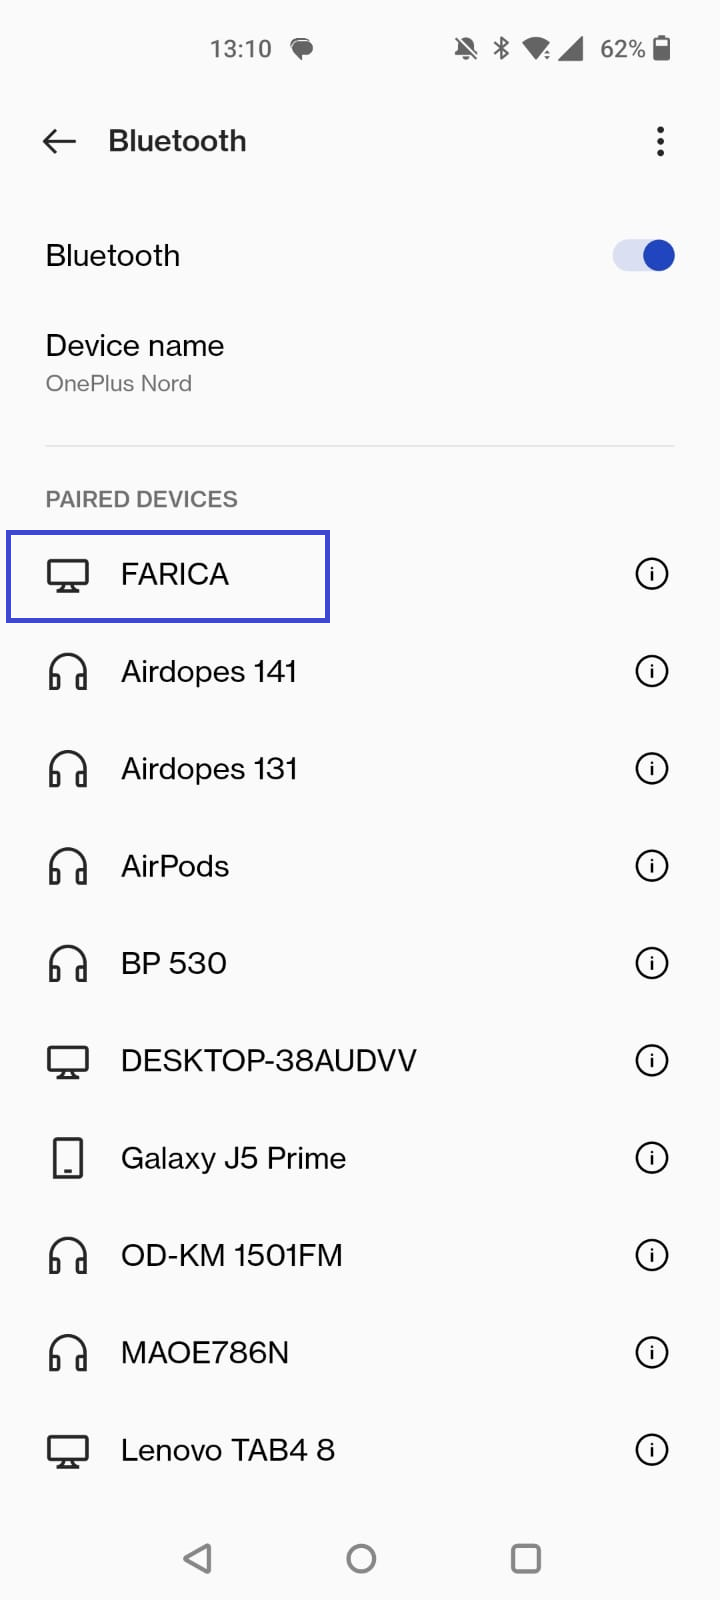Open info for FARICA

click(x=652, y=574)
